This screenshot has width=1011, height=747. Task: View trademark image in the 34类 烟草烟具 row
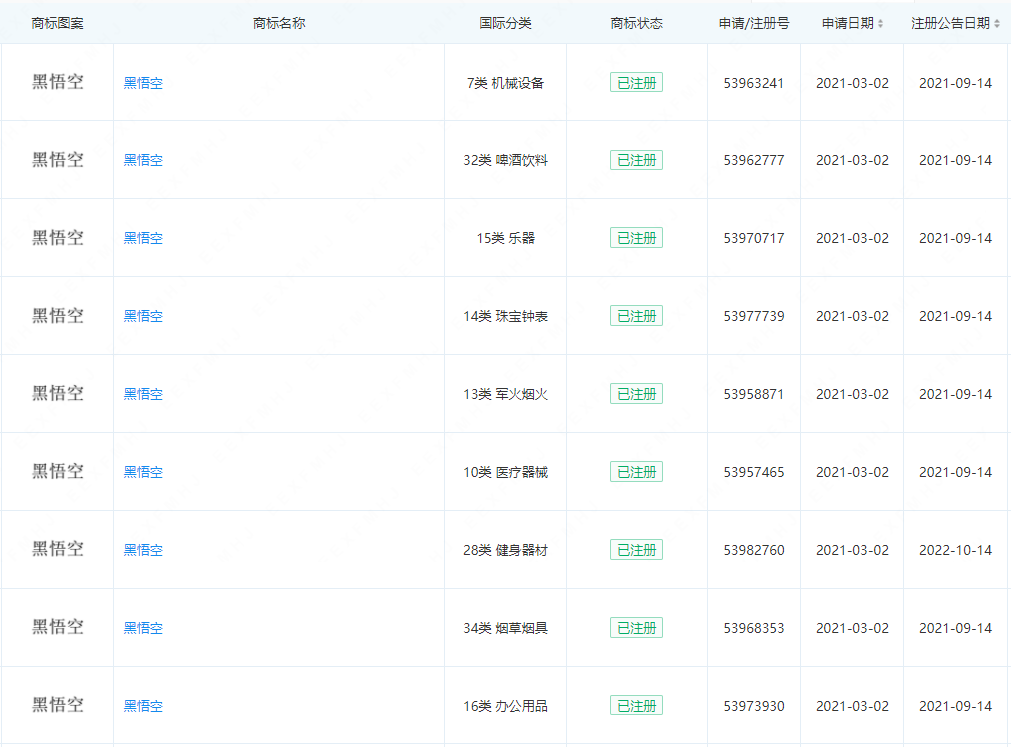point(58,627)
